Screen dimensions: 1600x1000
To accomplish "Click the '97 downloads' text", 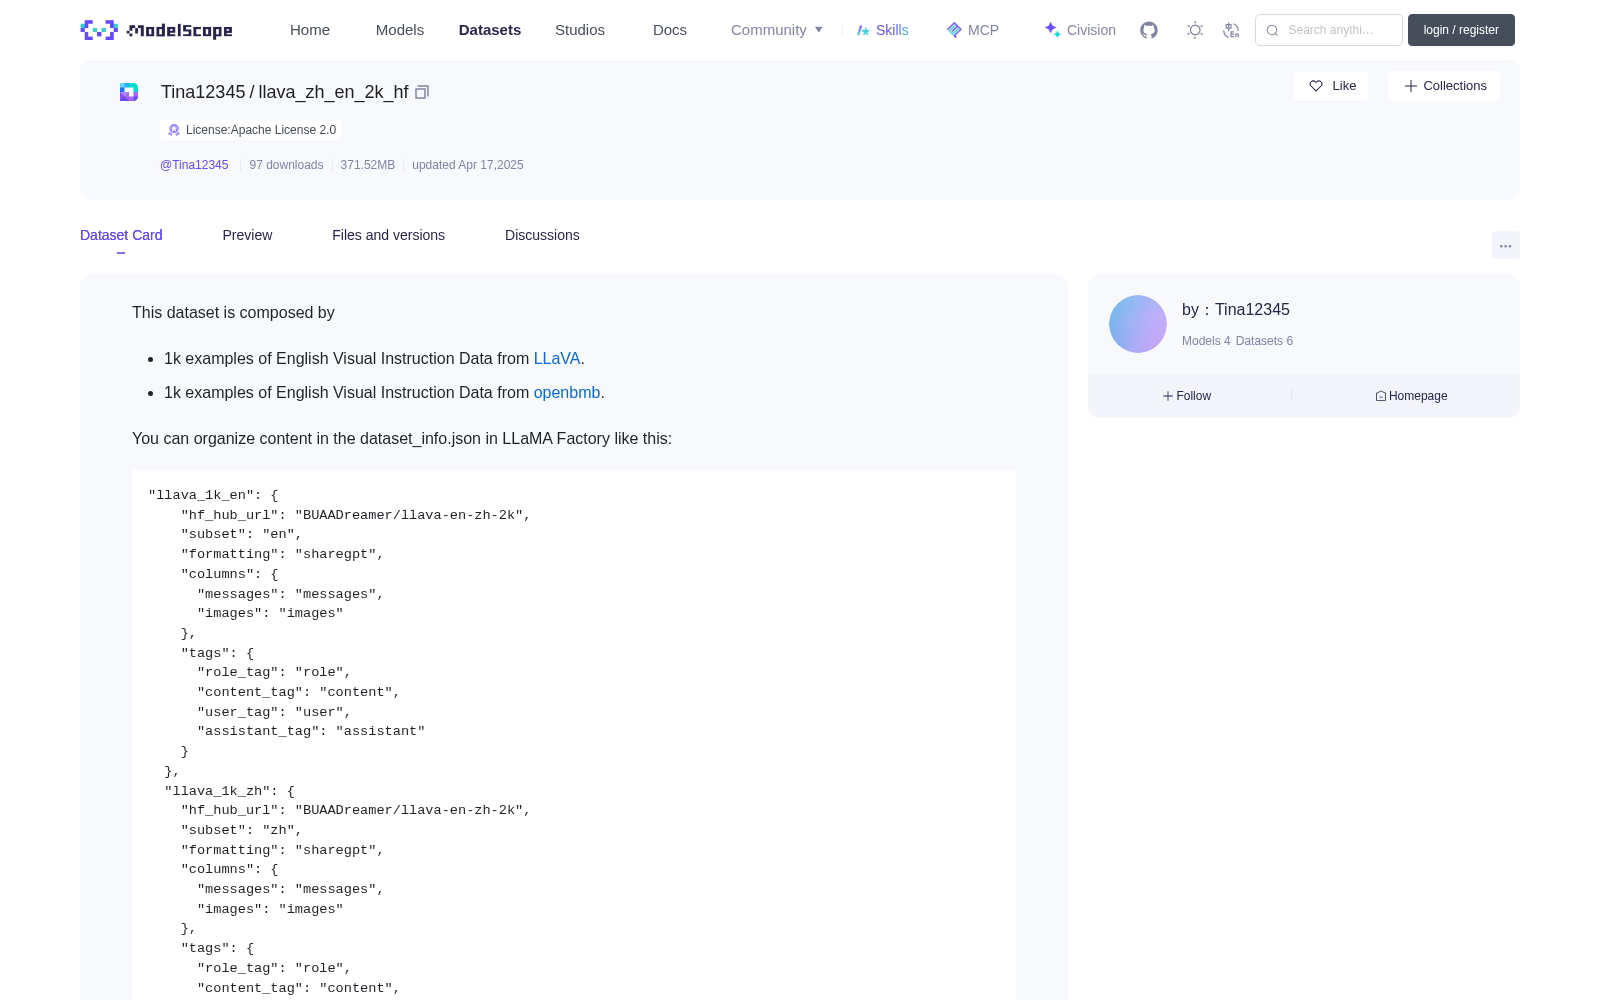I will pos(286,165).
